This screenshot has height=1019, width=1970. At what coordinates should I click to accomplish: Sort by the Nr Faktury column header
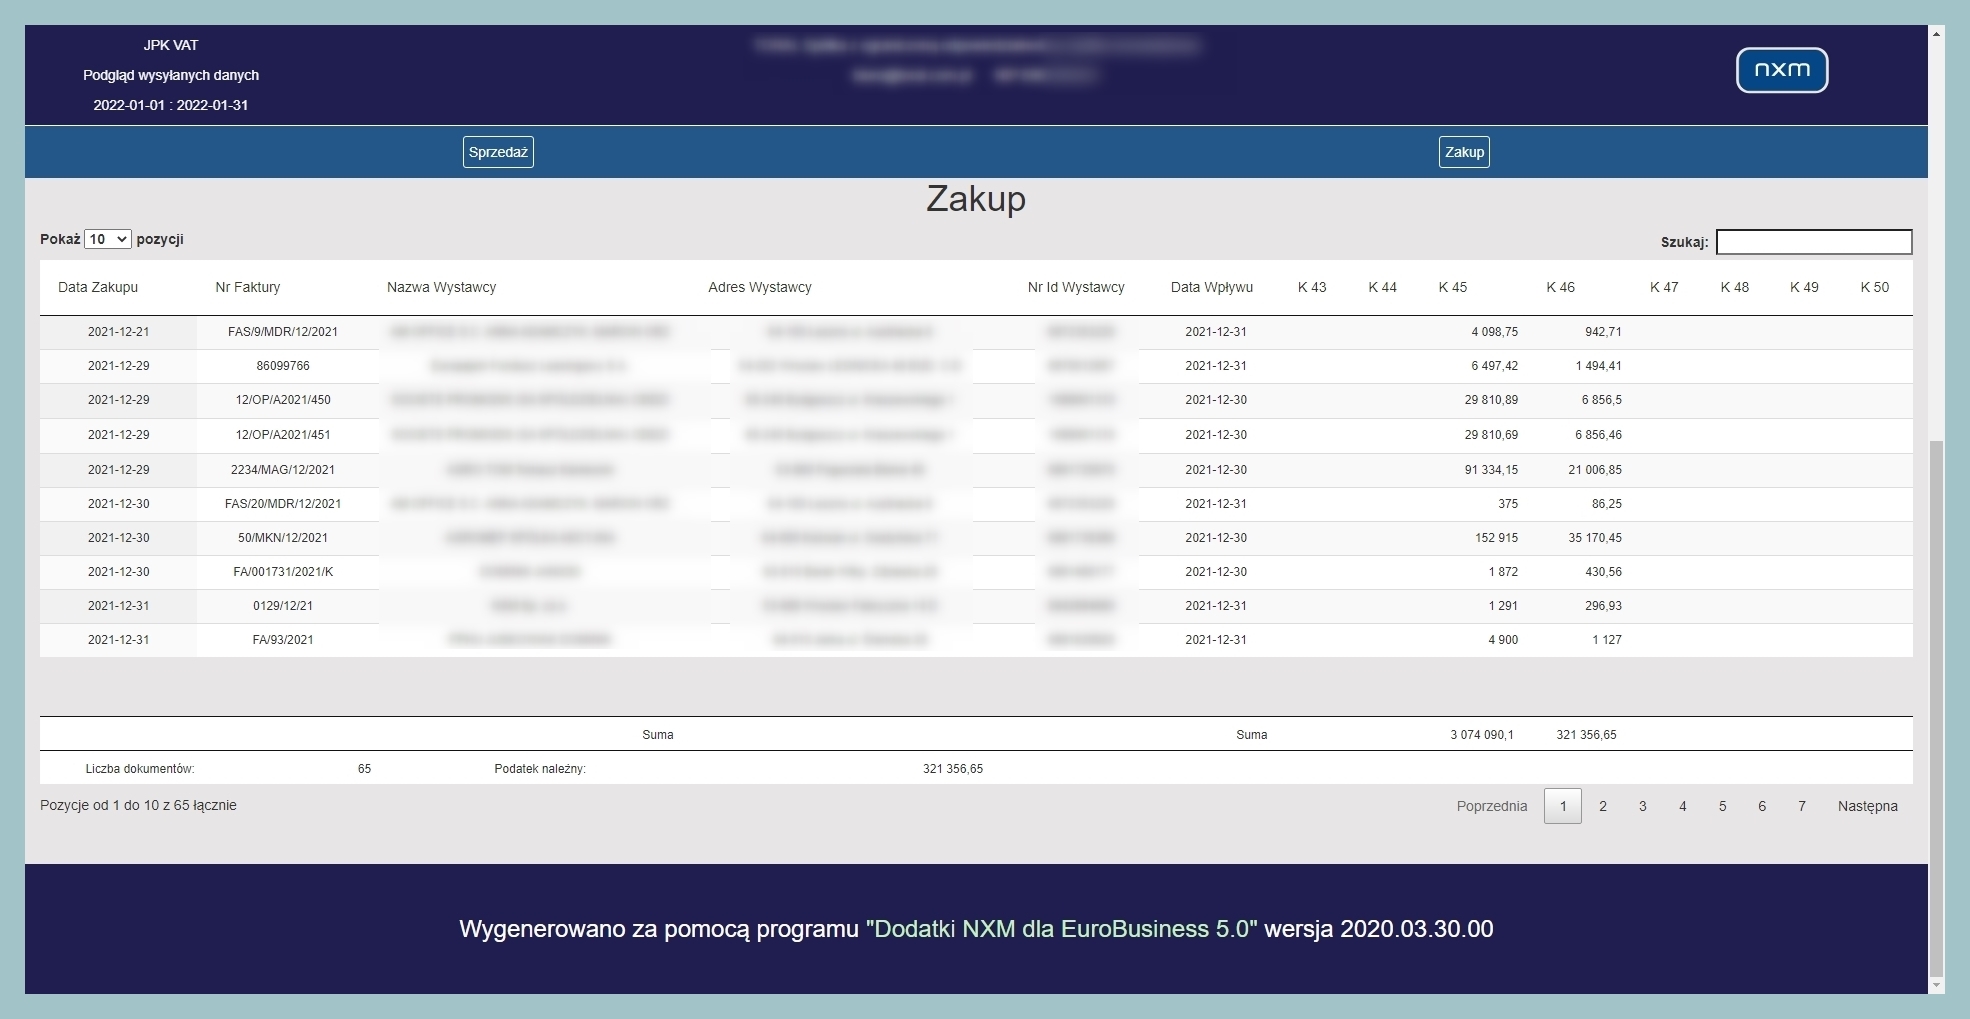pyautogui.click(x=249, y=287)
